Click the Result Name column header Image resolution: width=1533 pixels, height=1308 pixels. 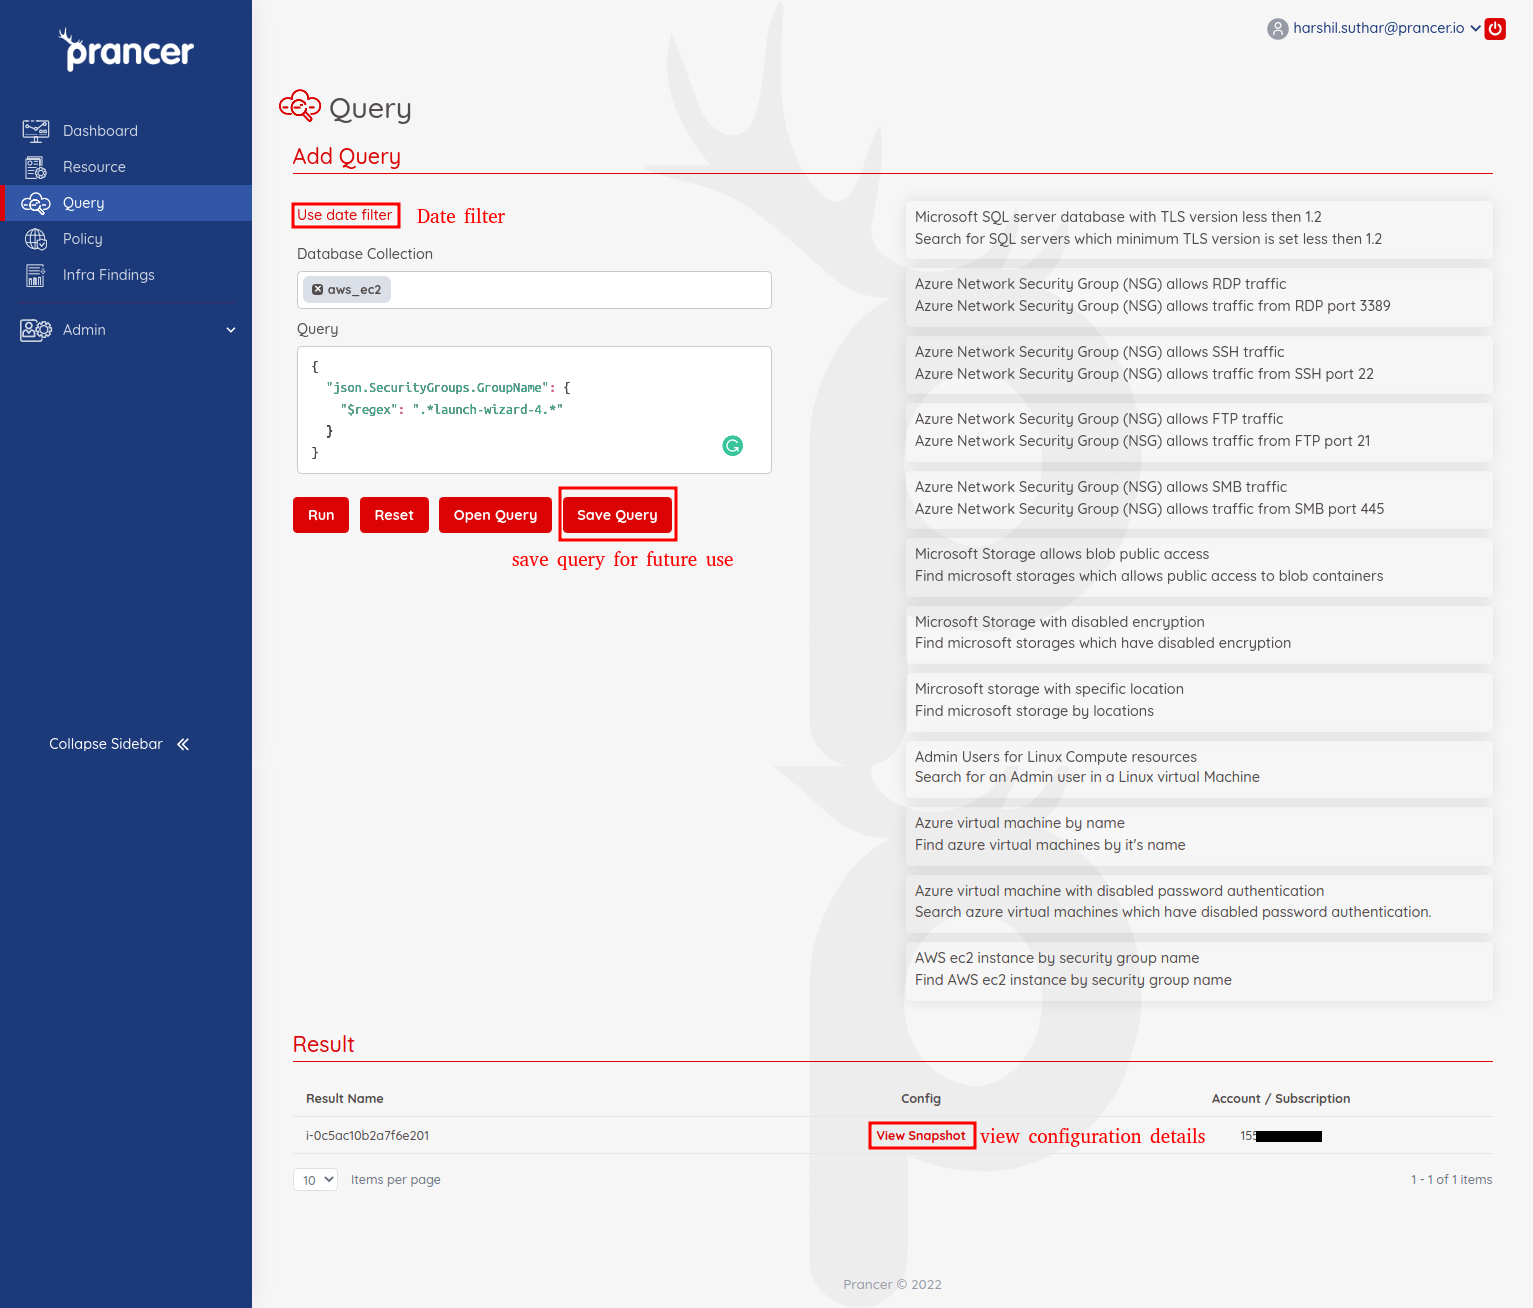tap(345, 1099)
